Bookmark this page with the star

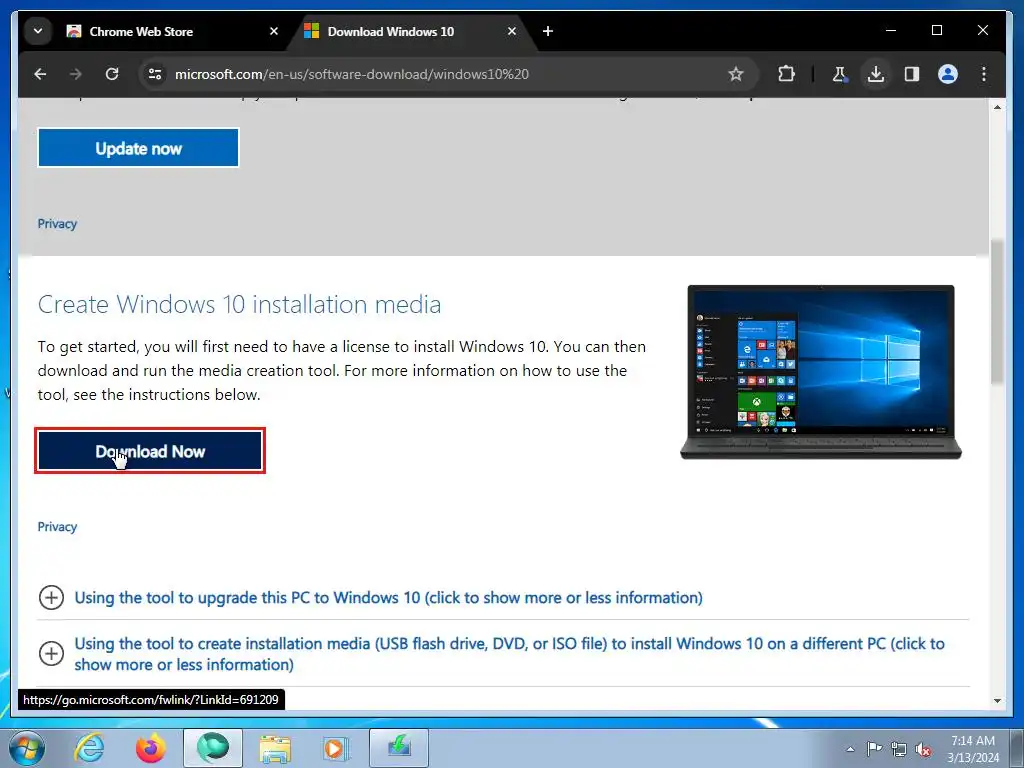(736, 74)
